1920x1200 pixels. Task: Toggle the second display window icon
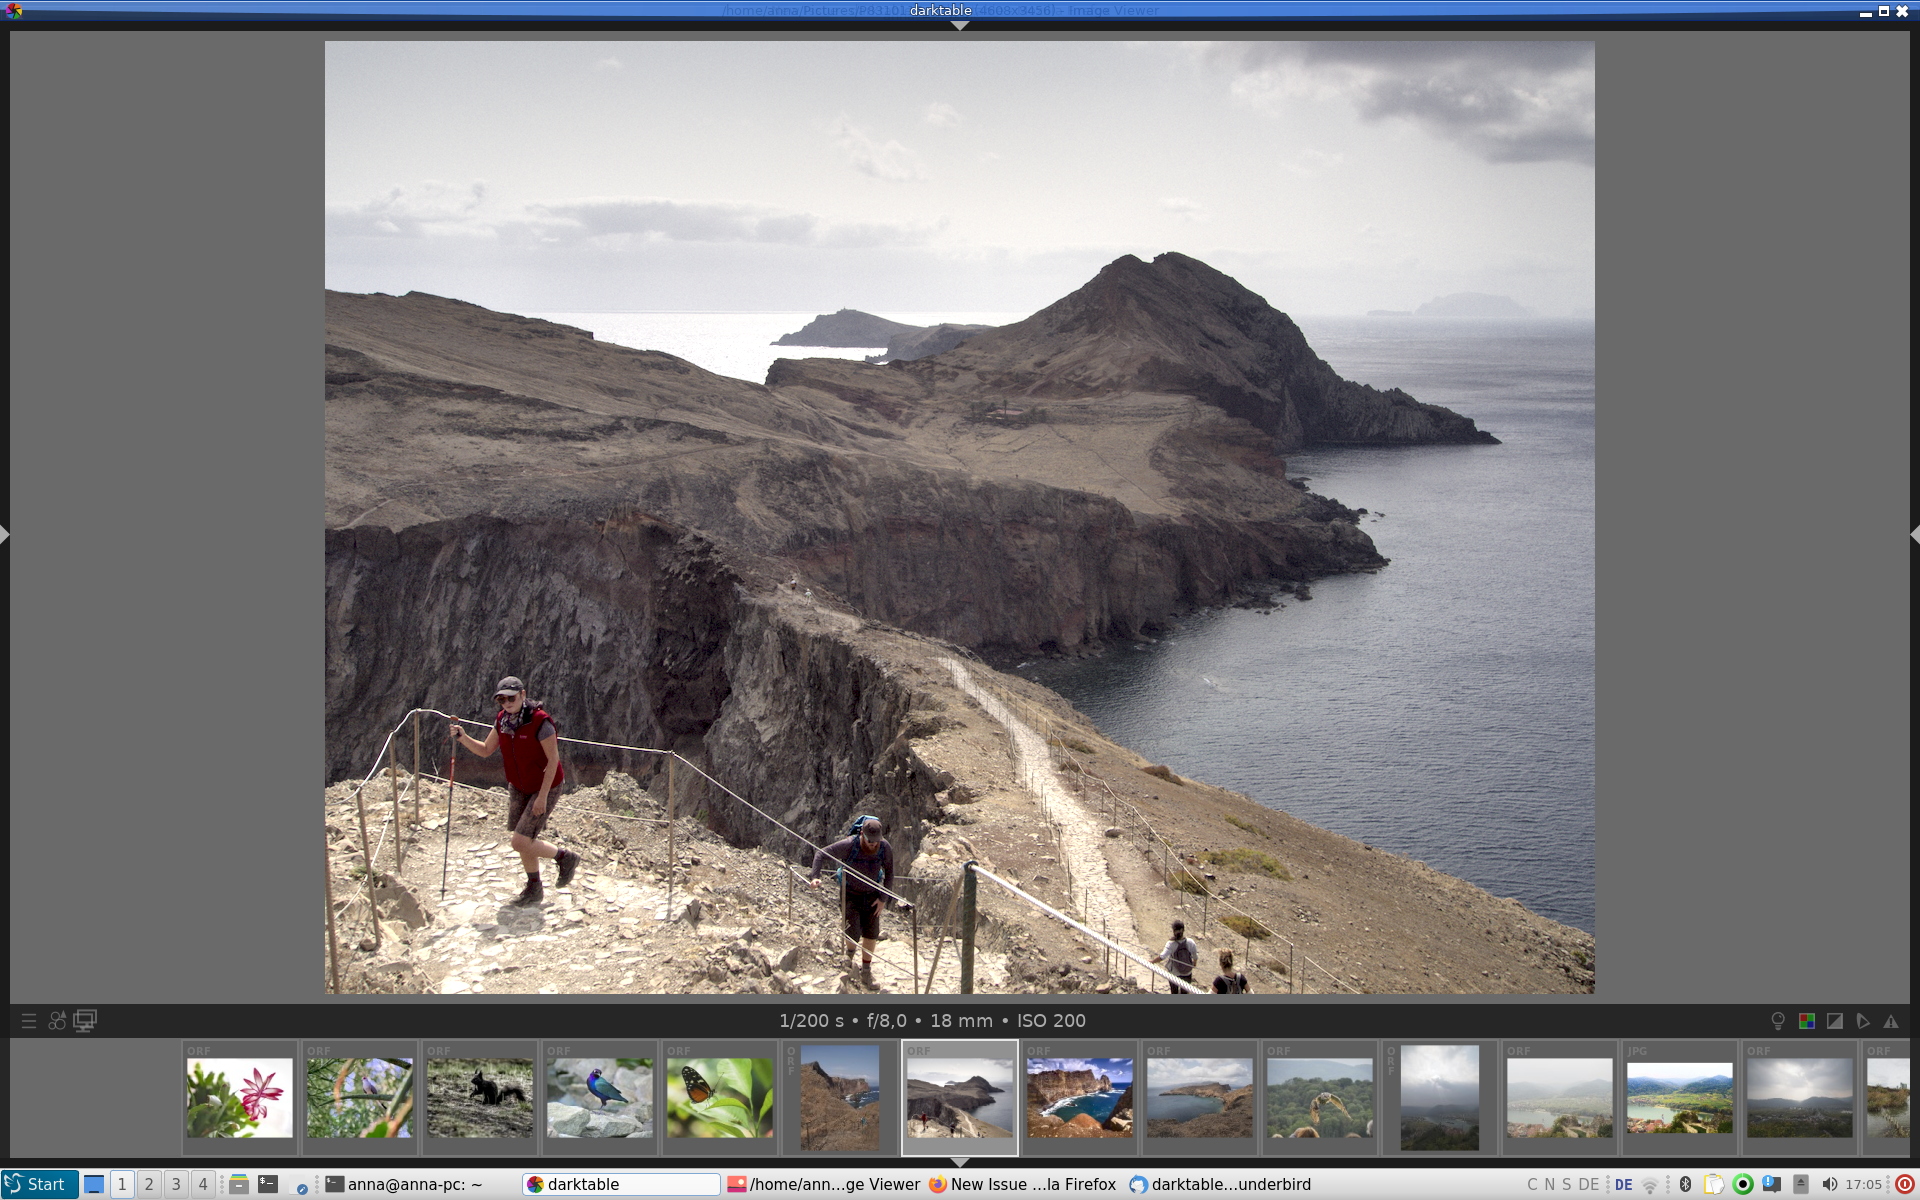(85, 1021)
